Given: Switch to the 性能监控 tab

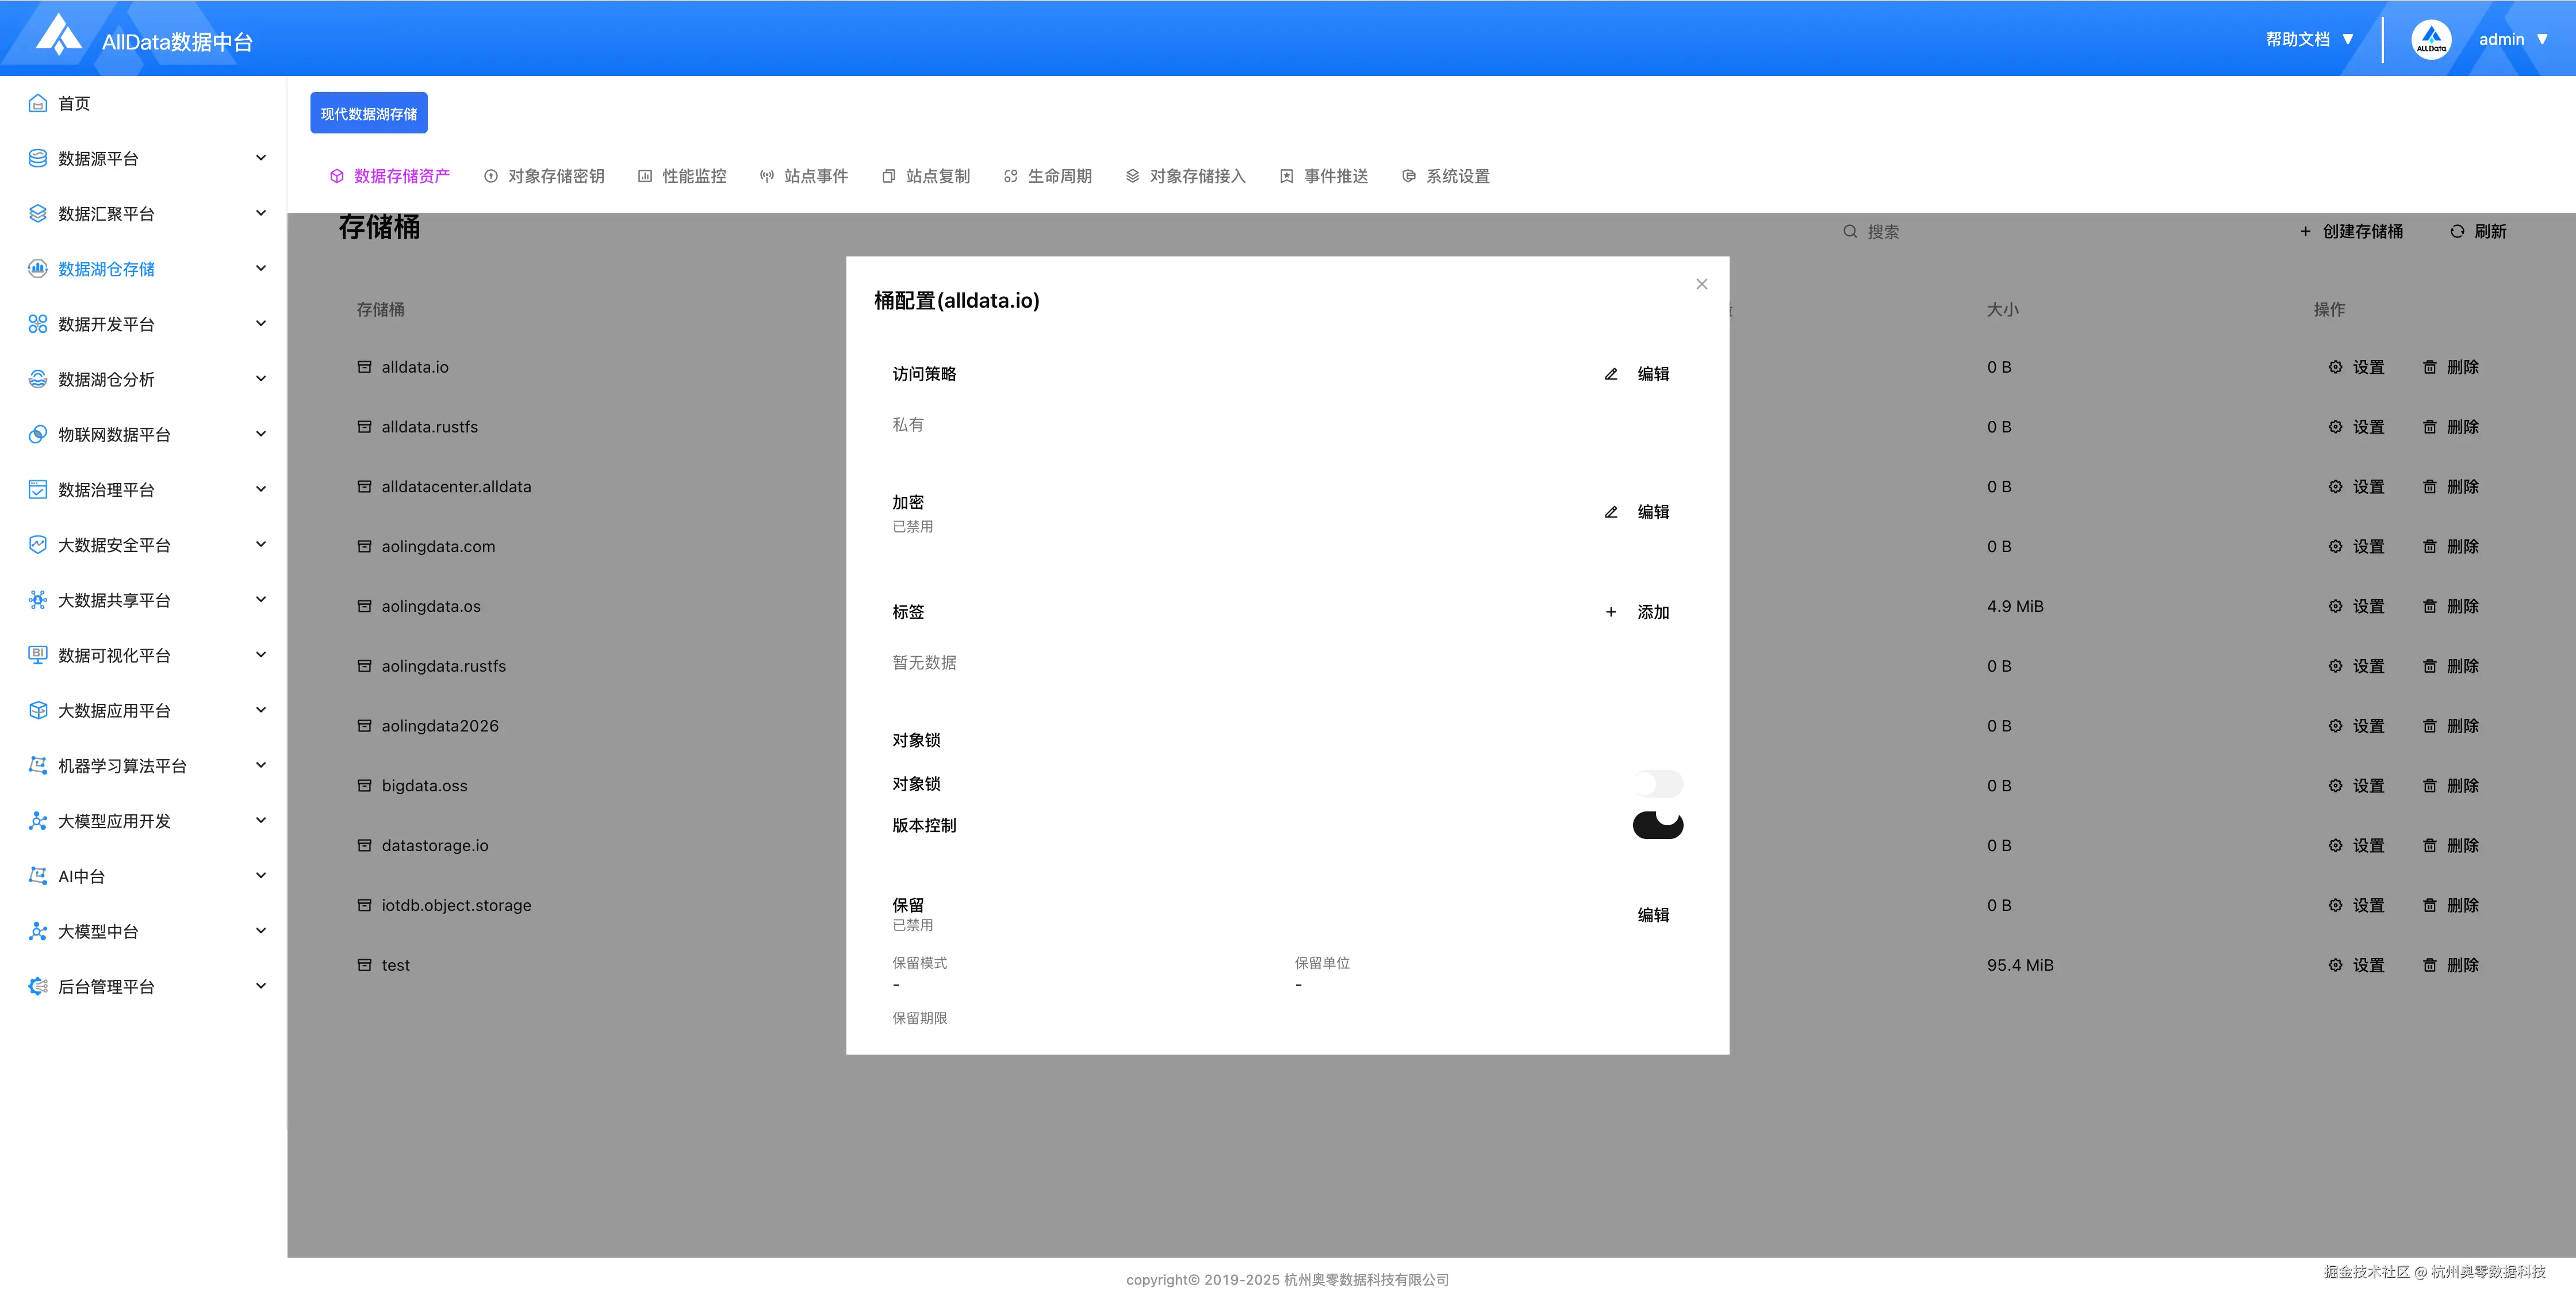Looking at the screenshot, I should (x=693, y=175).
